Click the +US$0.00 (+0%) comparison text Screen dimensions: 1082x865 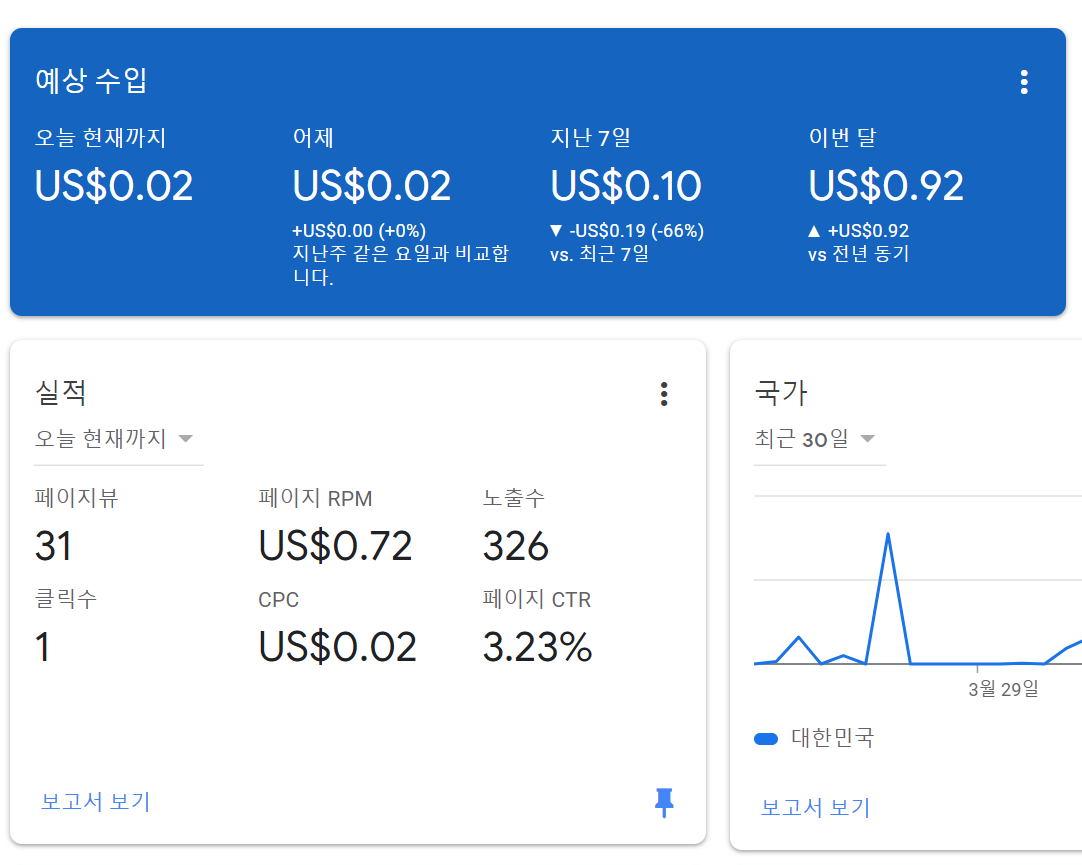tap(359, 230)
